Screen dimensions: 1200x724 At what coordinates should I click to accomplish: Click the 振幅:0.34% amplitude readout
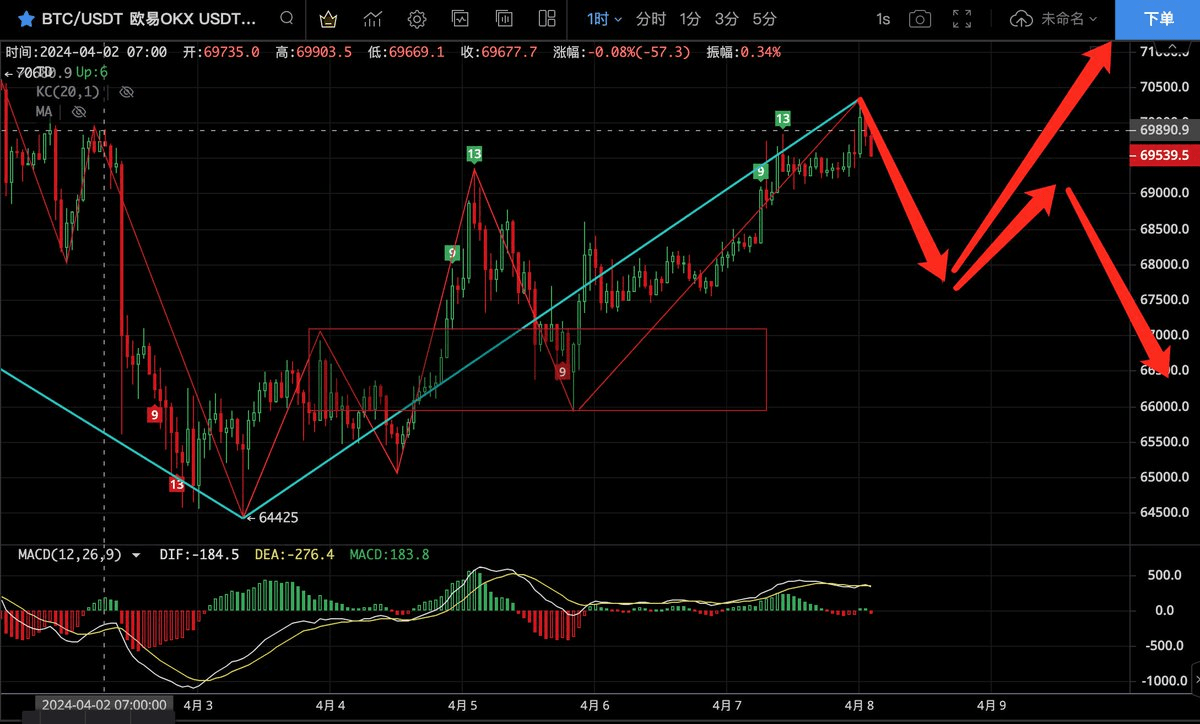(744, 52)
